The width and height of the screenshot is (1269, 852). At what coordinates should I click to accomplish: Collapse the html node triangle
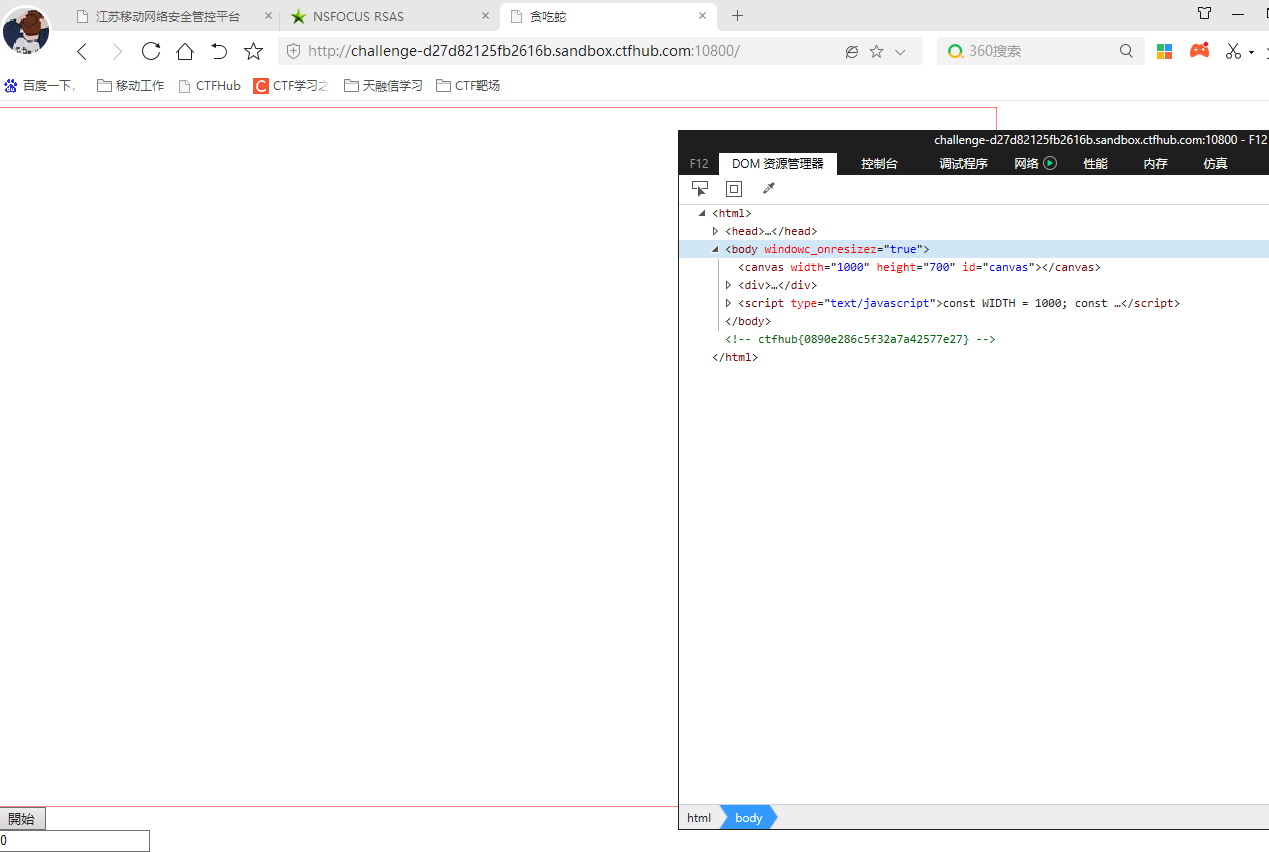pyautogui.click(x=702, y=213)
